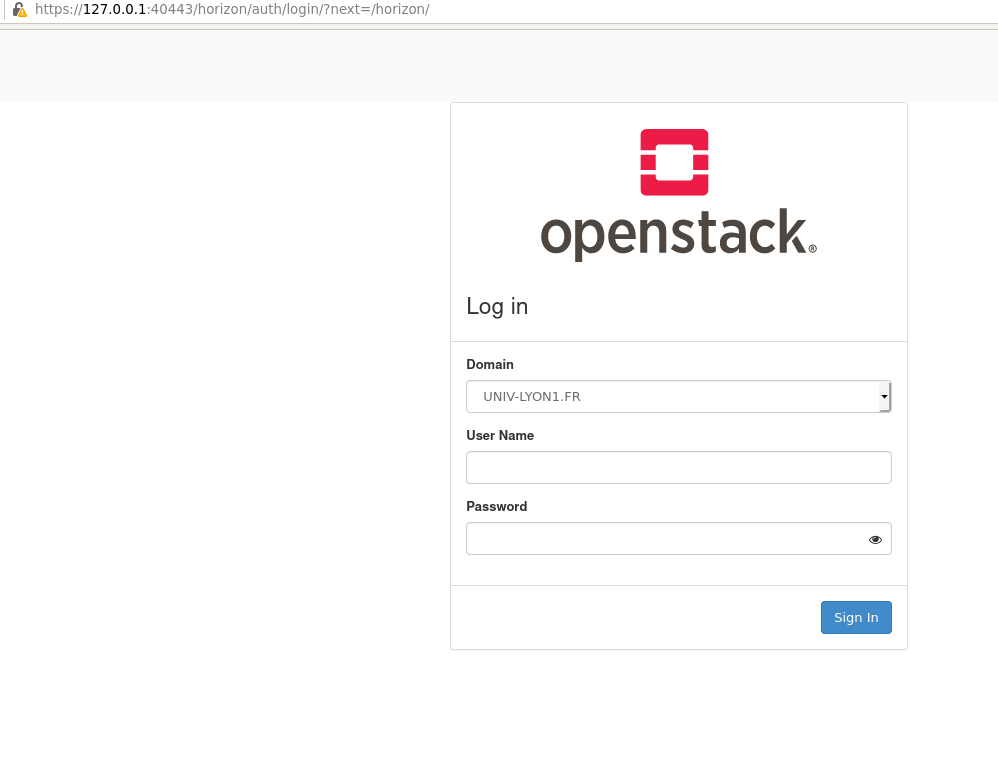
Task: Click the Password field label
Action: (496, 507)
